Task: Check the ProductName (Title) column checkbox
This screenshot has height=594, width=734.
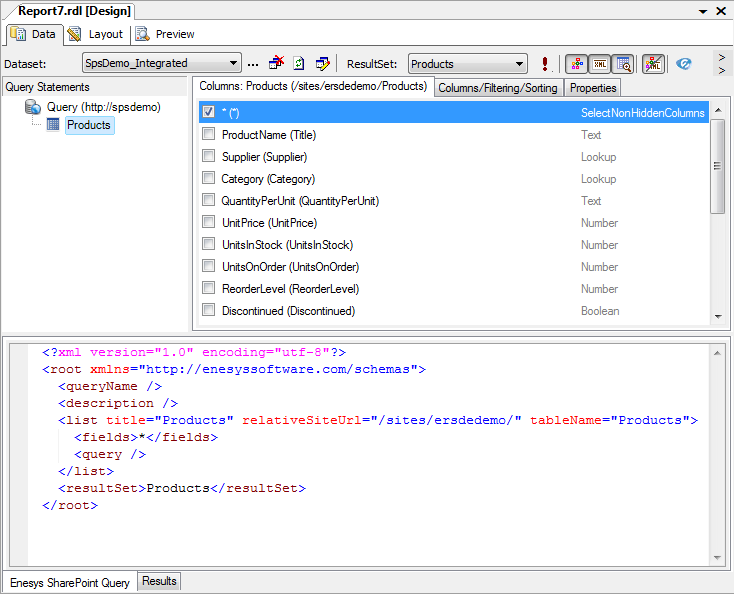Action: 209,134
